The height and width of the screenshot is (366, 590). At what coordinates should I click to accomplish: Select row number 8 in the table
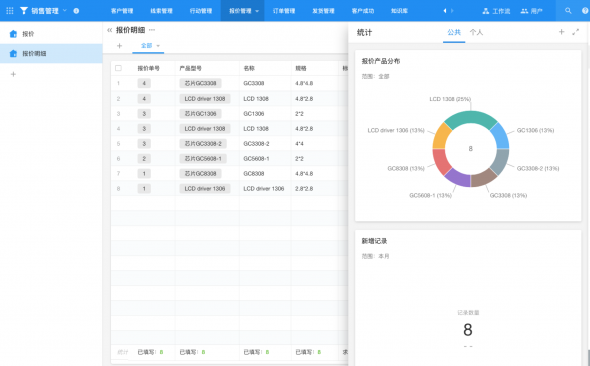click(x=118, y=188)
